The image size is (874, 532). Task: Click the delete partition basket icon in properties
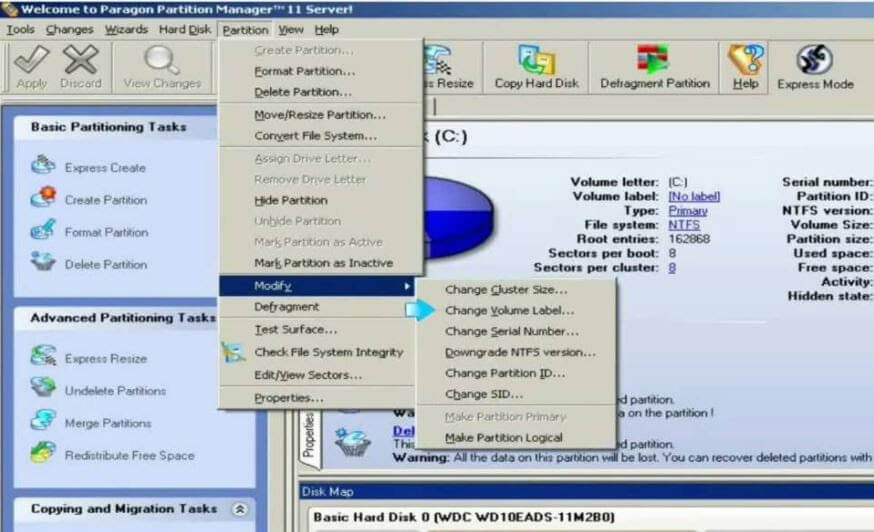352,442
